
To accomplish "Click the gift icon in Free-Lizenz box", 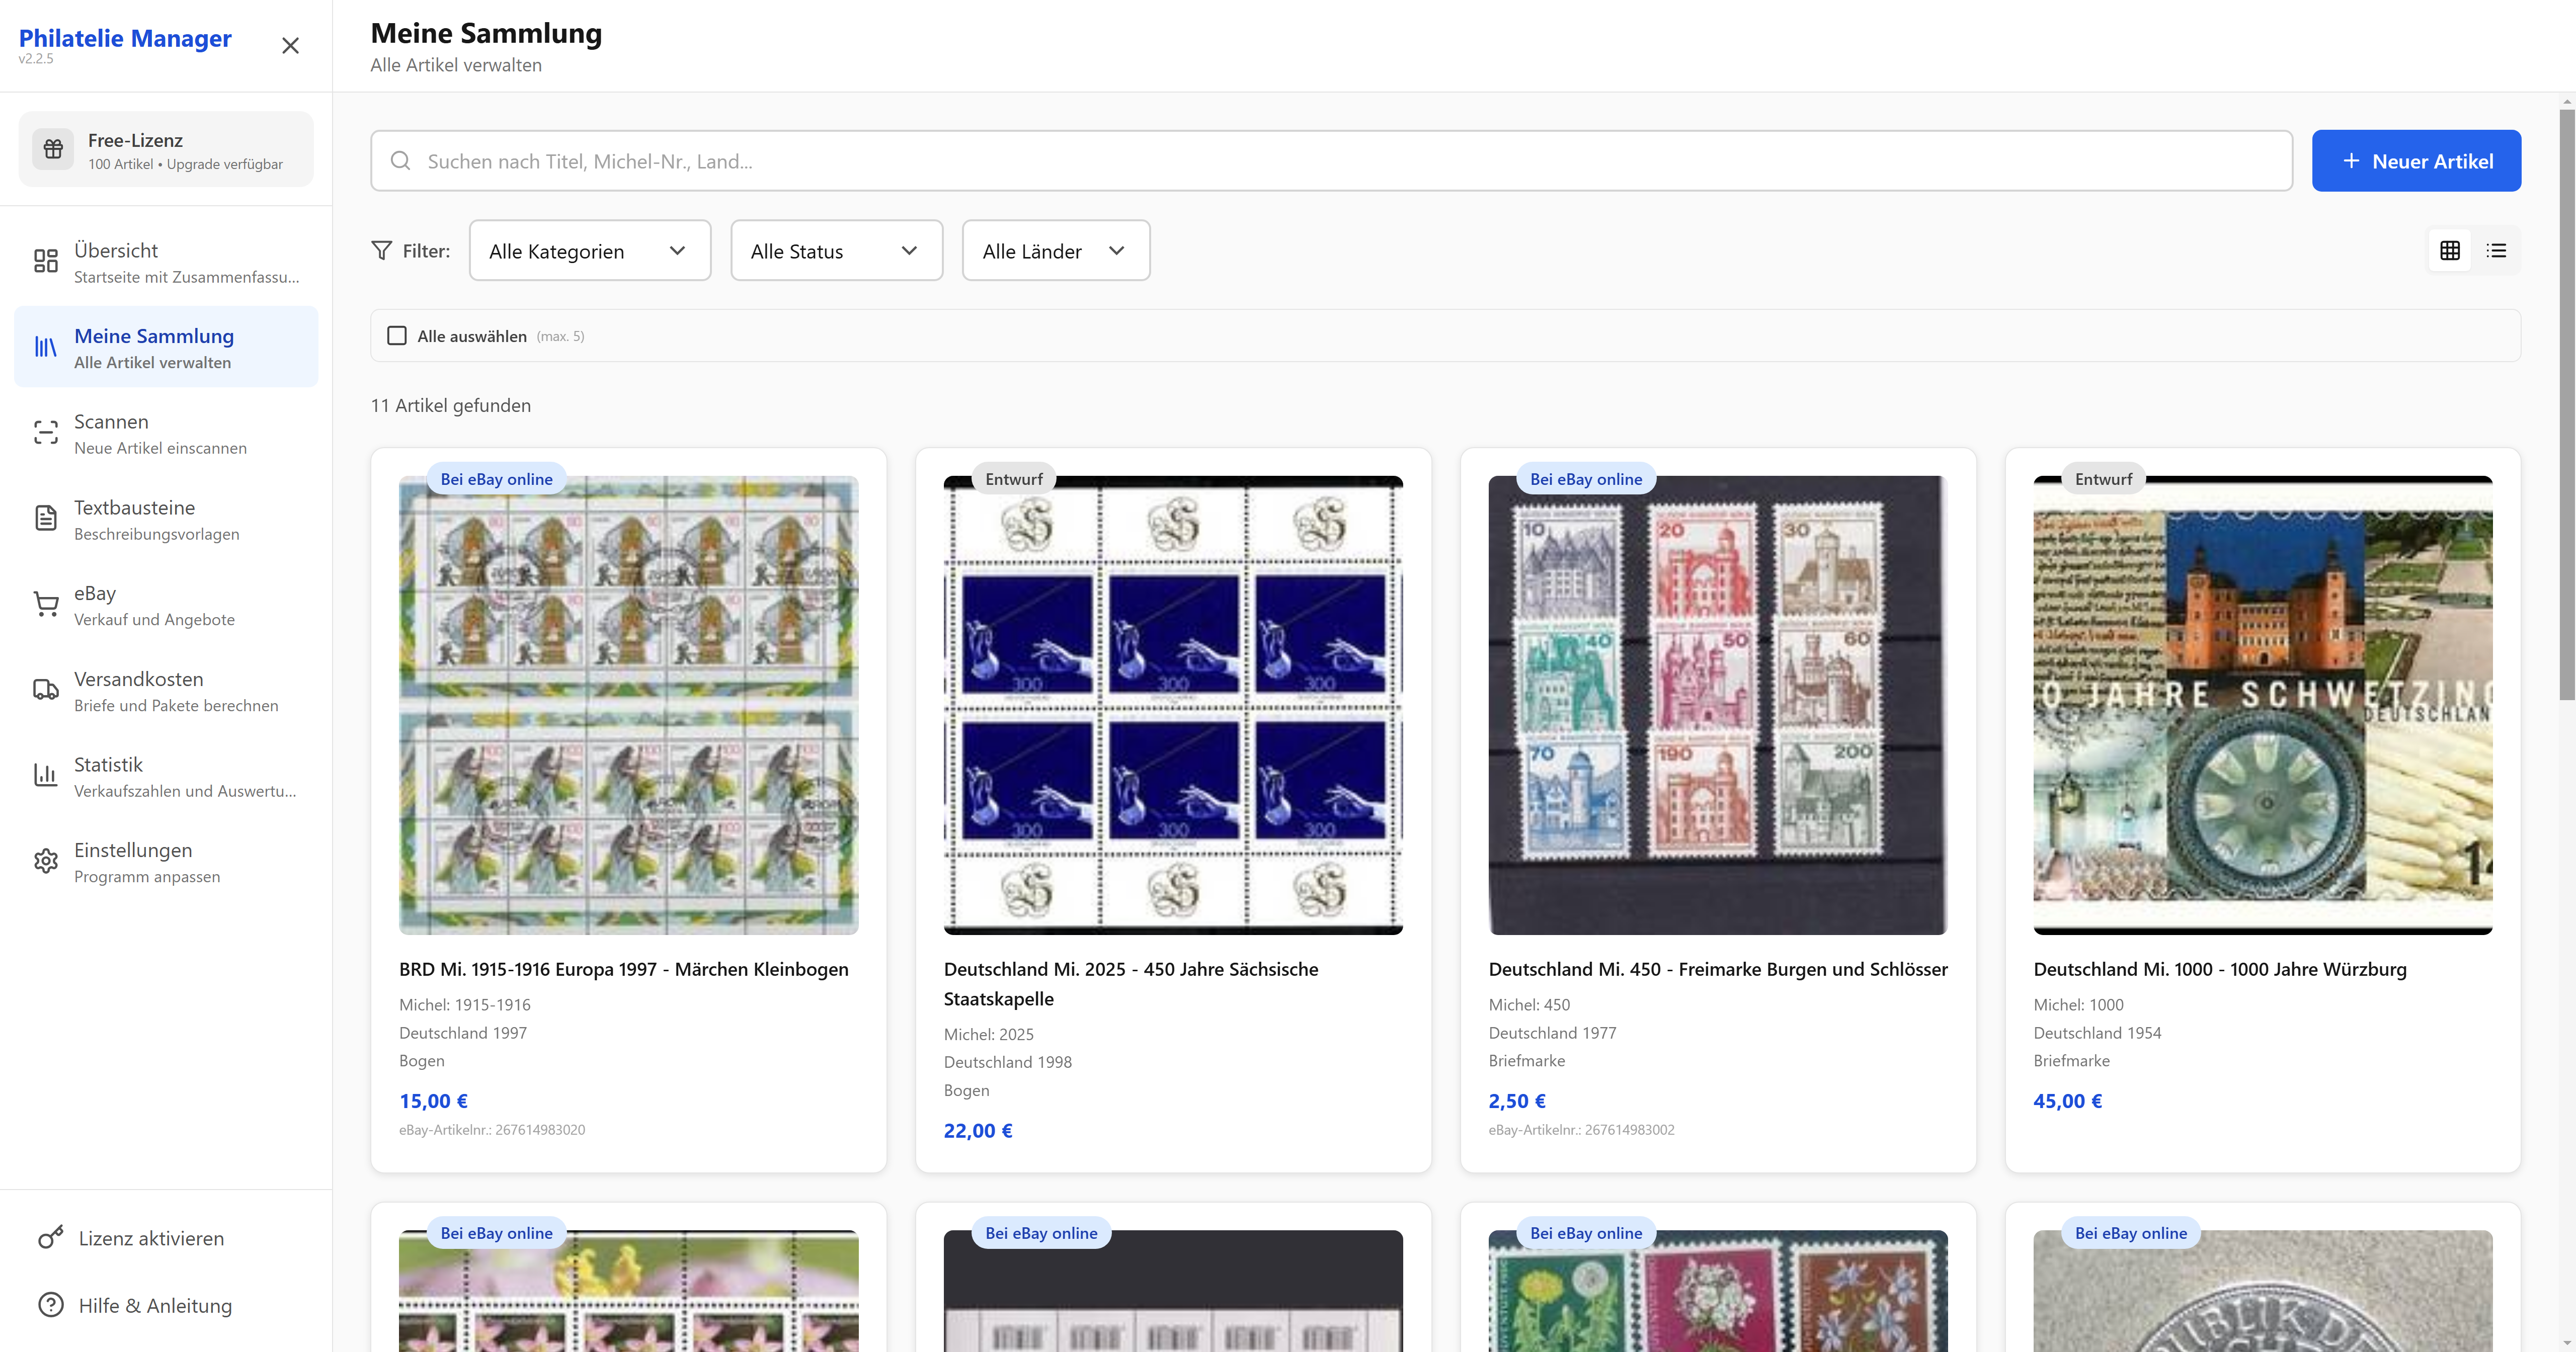I will tap(53, 149).
